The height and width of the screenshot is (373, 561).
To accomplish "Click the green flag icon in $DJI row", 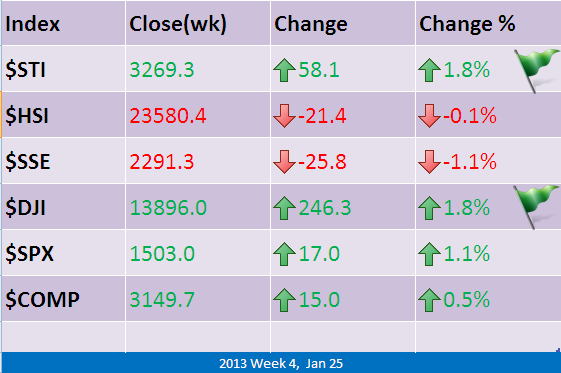I will [537, 207].
